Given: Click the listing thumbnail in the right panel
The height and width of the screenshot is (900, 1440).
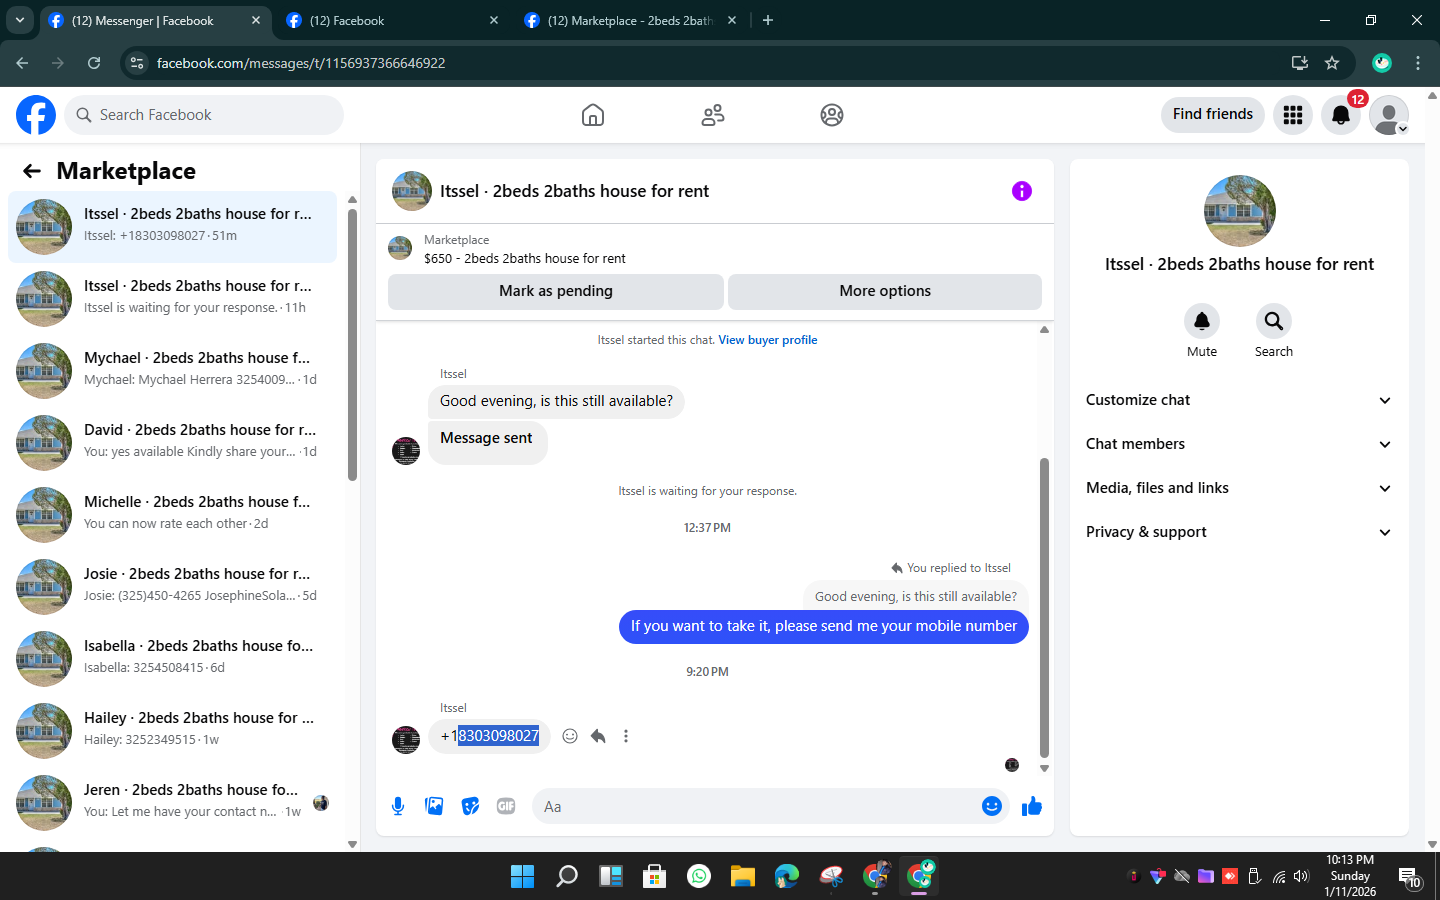Looking at the screenshot, I should (1240, 211).
